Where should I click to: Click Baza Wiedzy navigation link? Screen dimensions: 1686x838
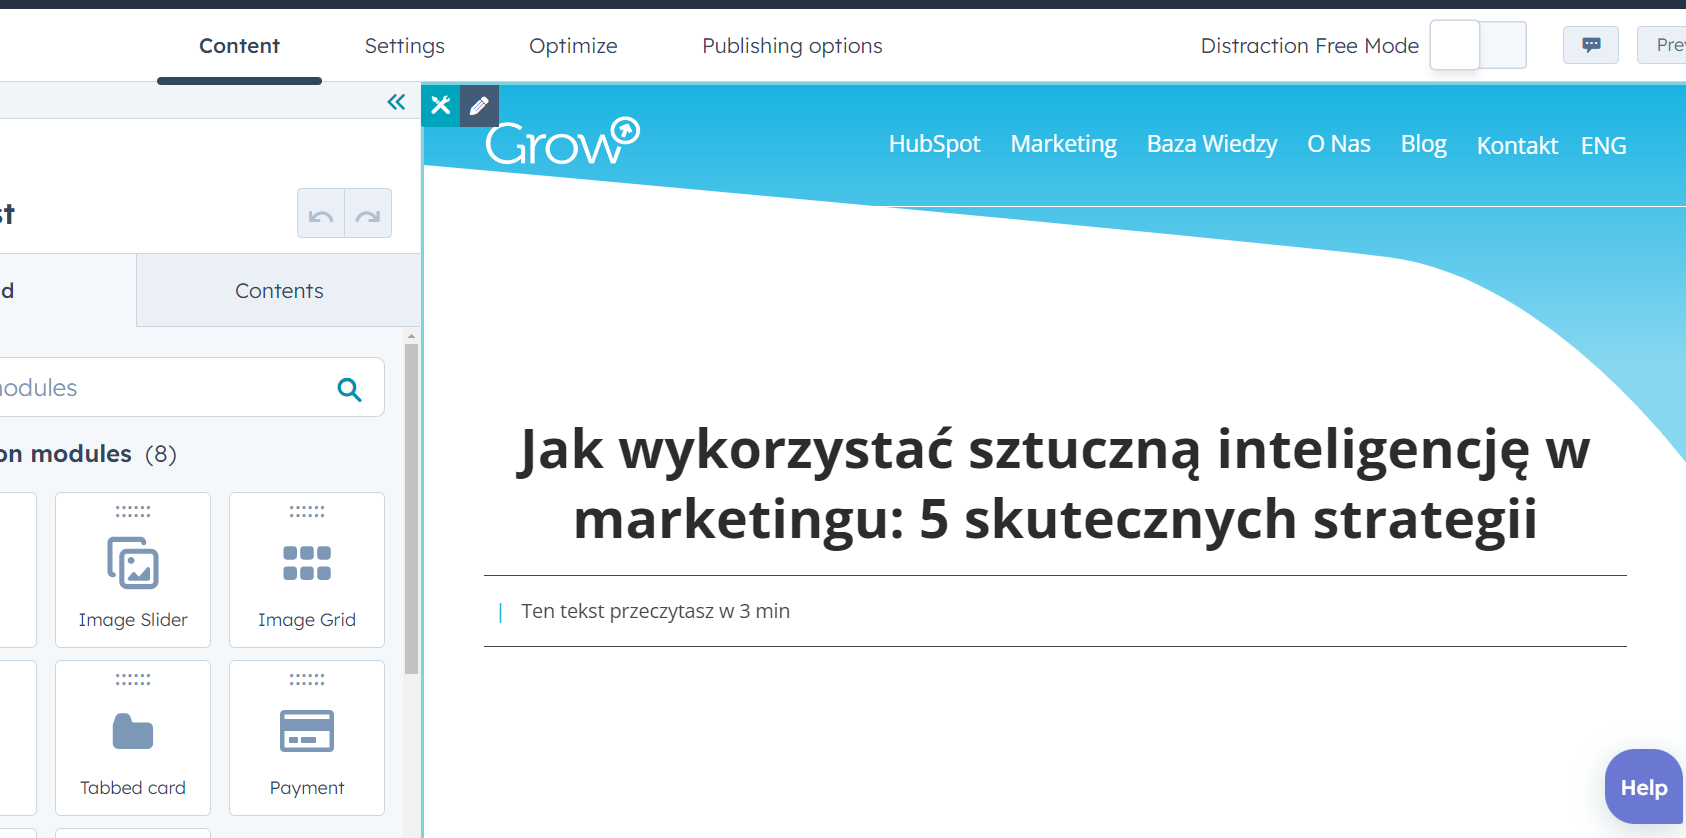click(x=1212, y=144)
